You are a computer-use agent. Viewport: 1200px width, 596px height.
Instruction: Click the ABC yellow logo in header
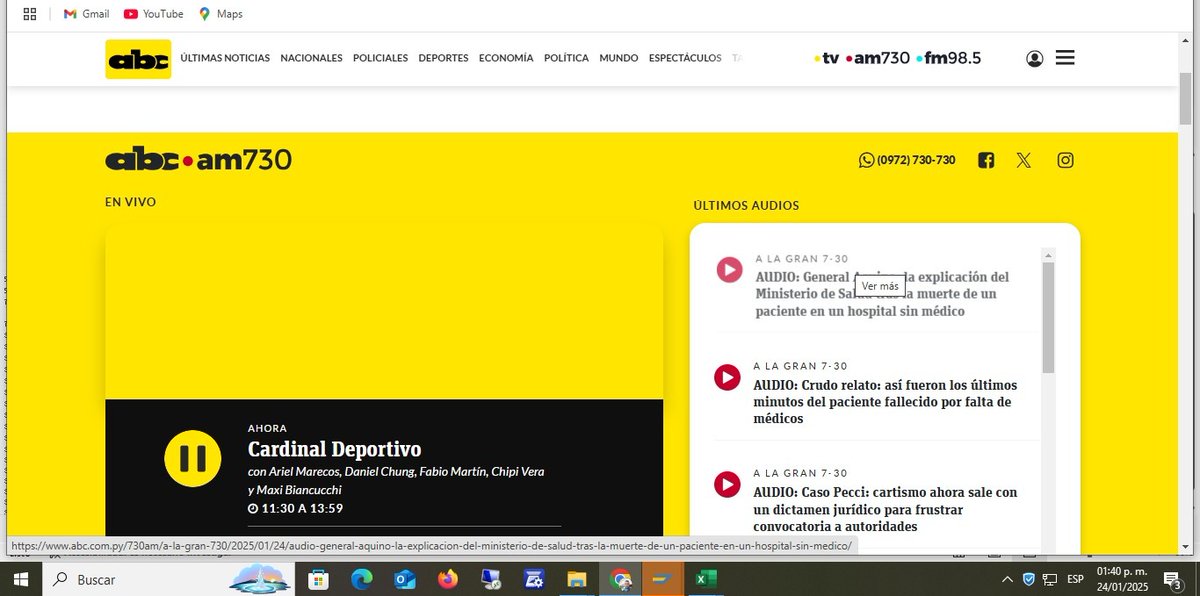(x=138, y=59)
